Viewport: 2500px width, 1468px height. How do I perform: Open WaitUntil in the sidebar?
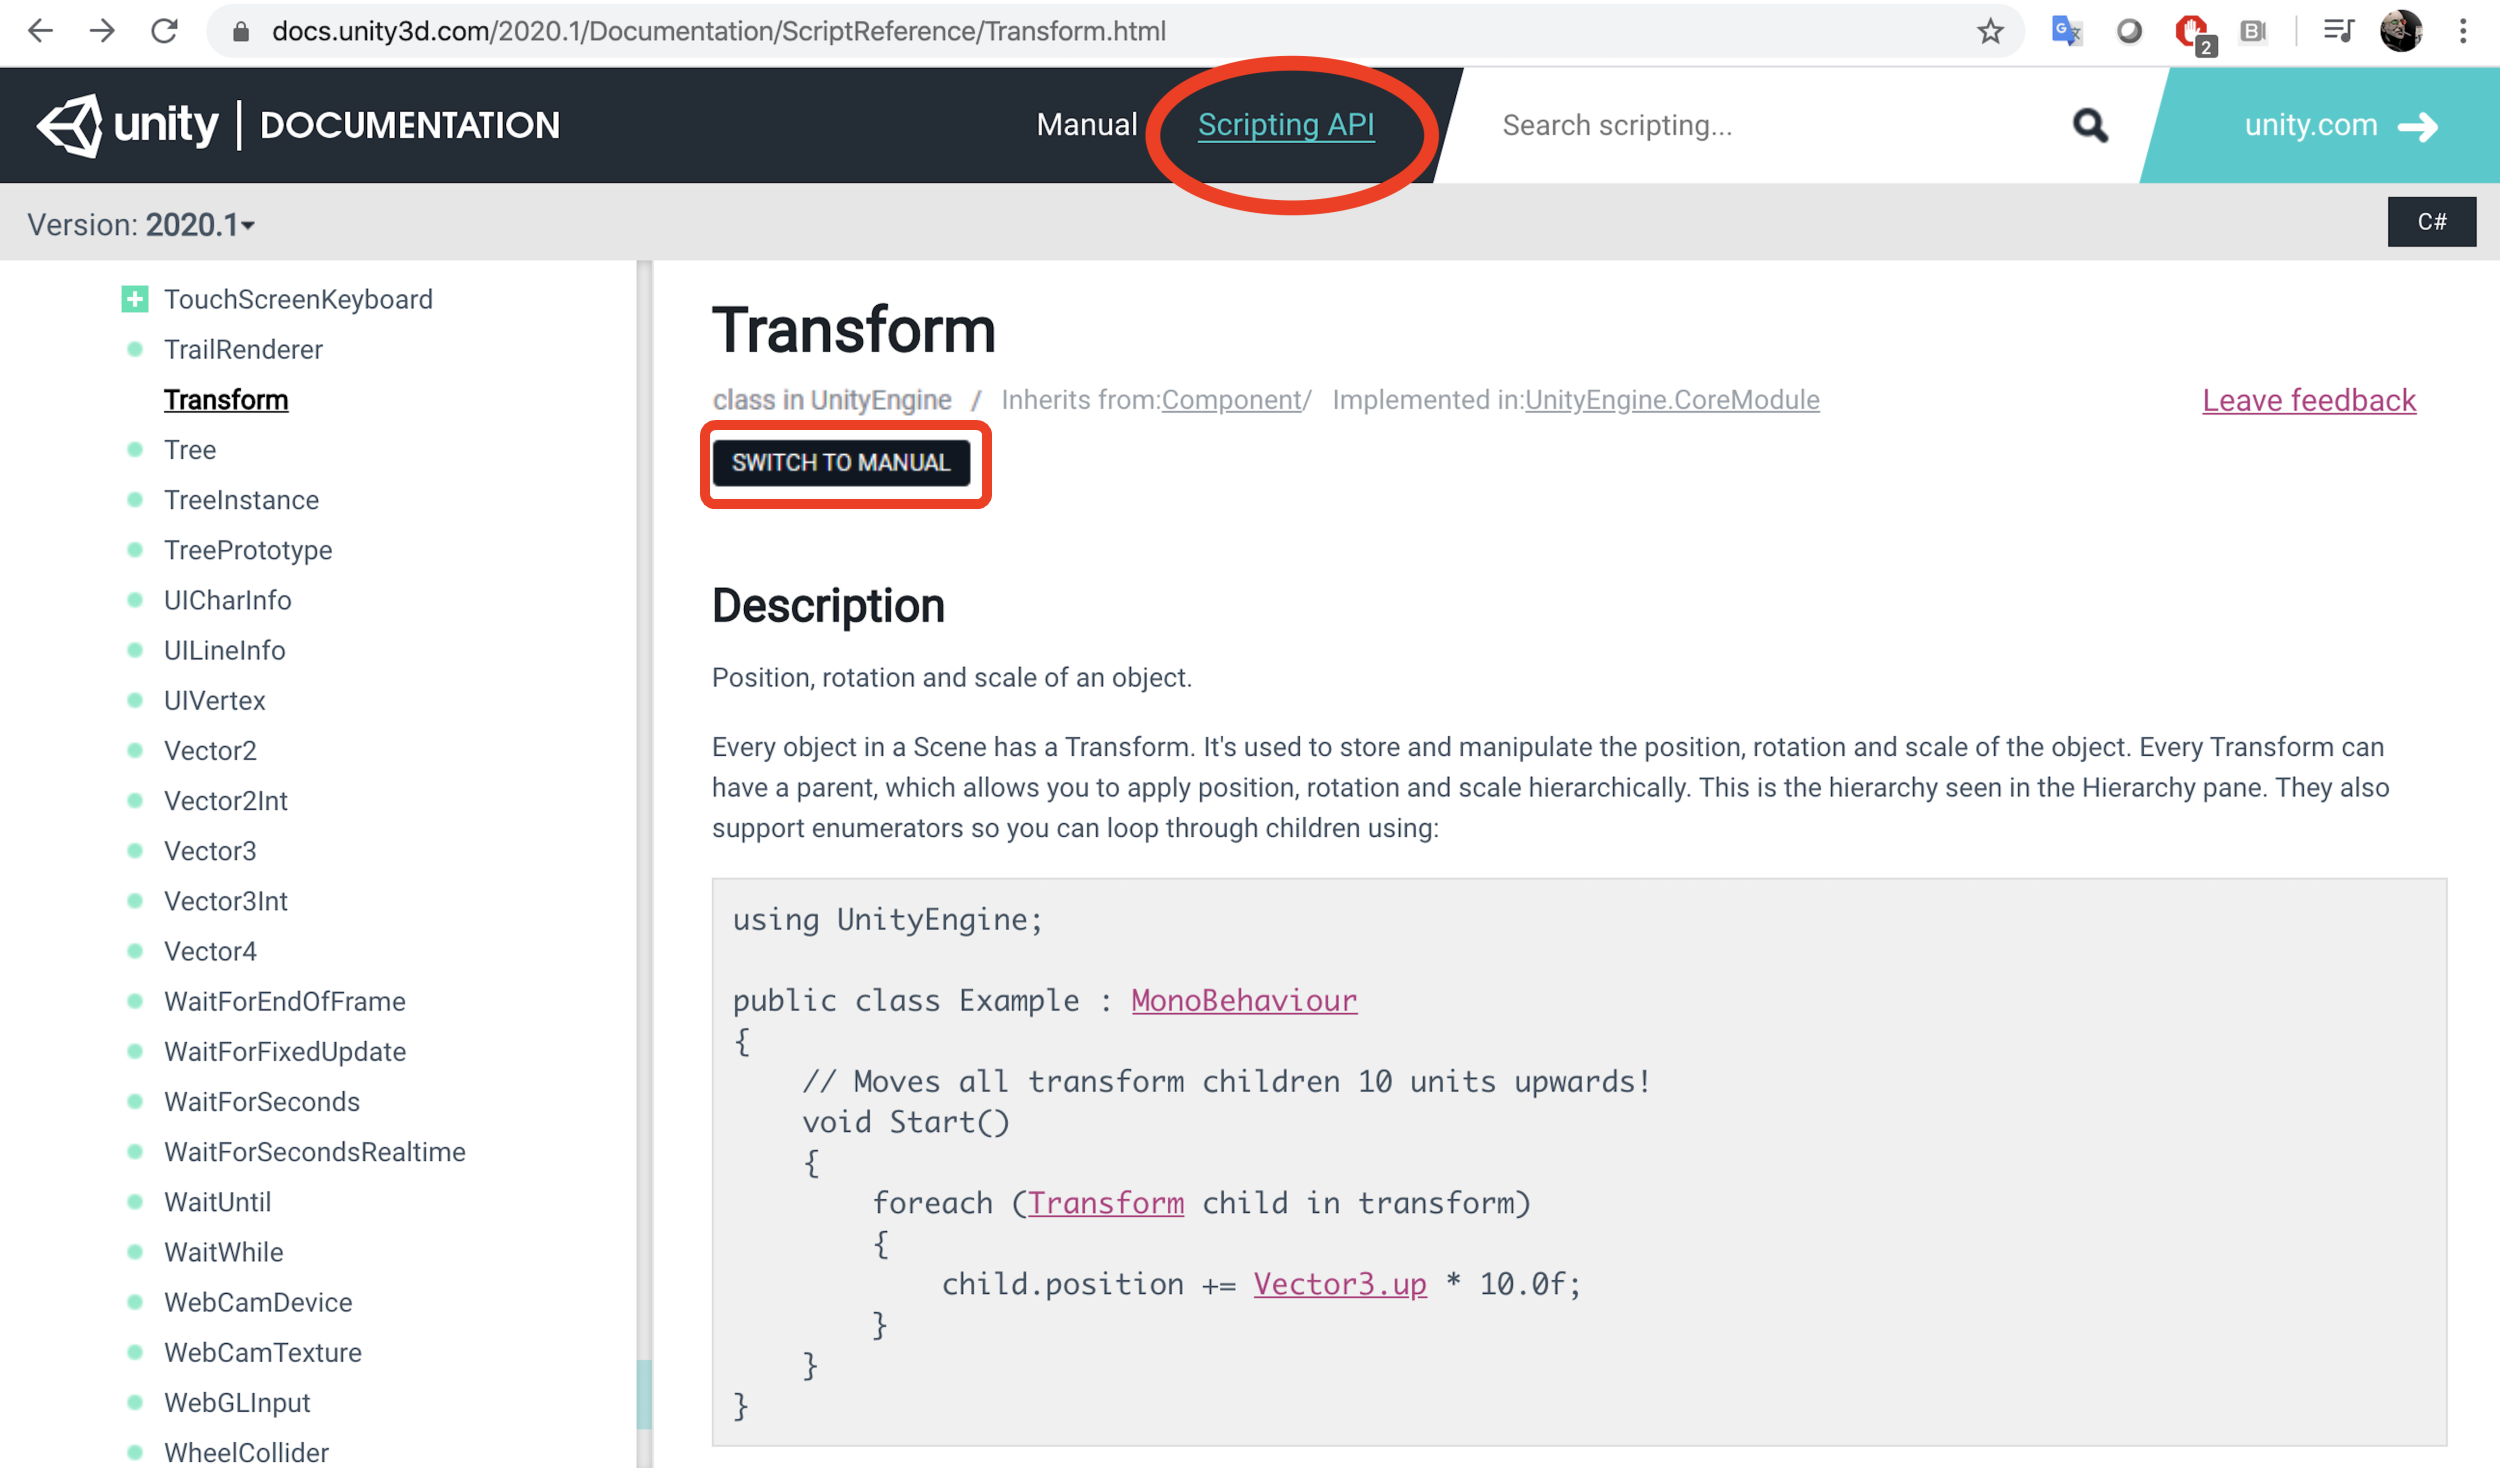click(x=217, y=1201)
